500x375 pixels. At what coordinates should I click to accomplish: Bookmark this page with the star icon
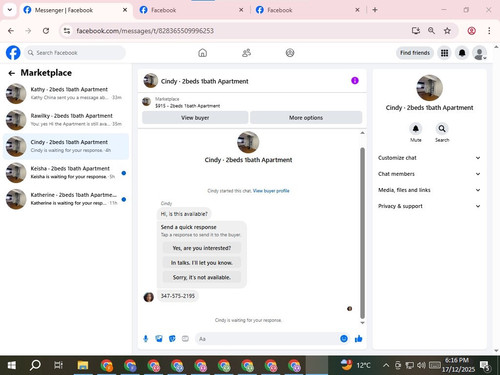pos(447,31)
